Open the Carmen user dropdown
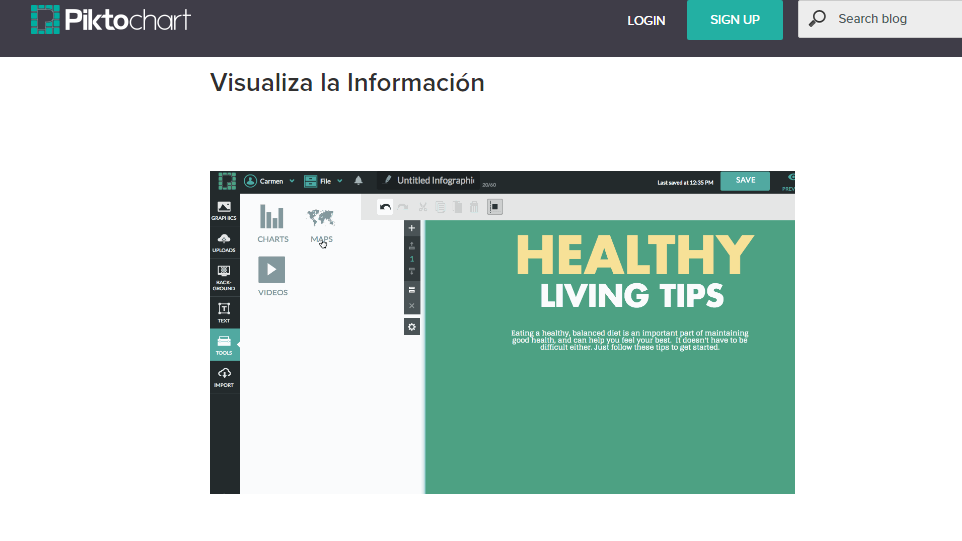Image resolution: width=962 pixels, height=541 pixels. [269, 181]
